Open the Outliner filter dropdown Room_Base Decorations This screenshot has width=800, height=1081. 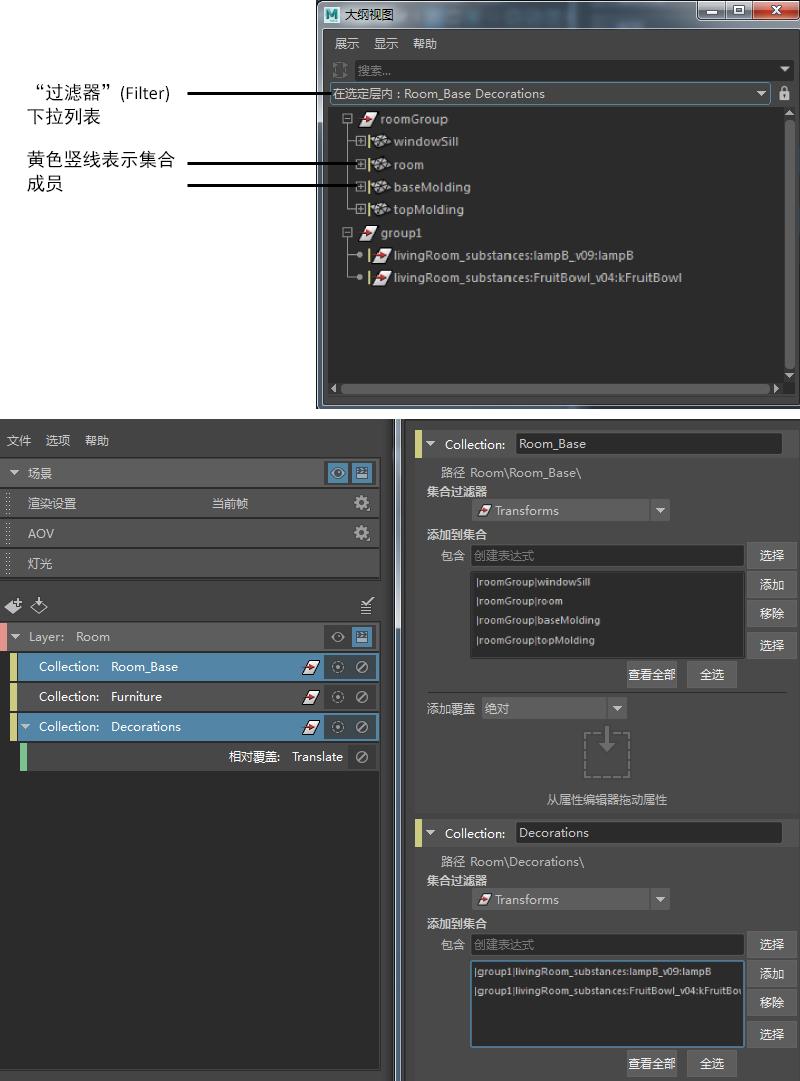click(x=550, y=93)
